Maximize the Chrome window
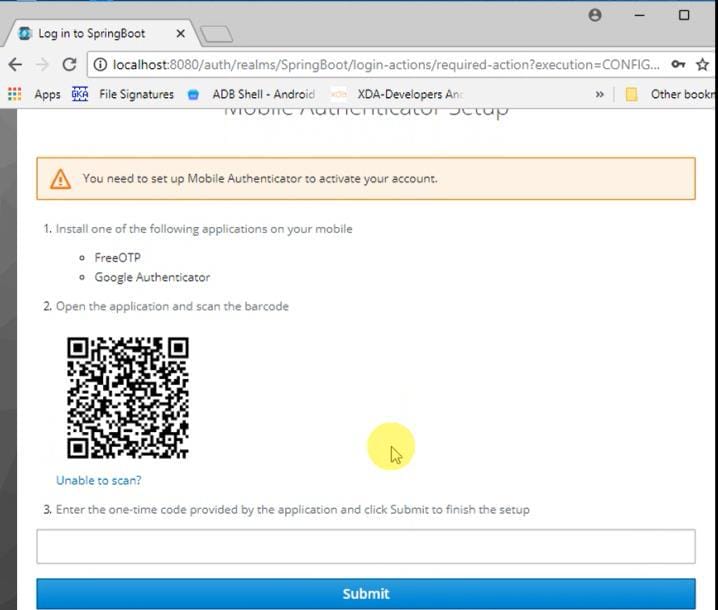Viewport: 718px width, 610px height. 684,15
